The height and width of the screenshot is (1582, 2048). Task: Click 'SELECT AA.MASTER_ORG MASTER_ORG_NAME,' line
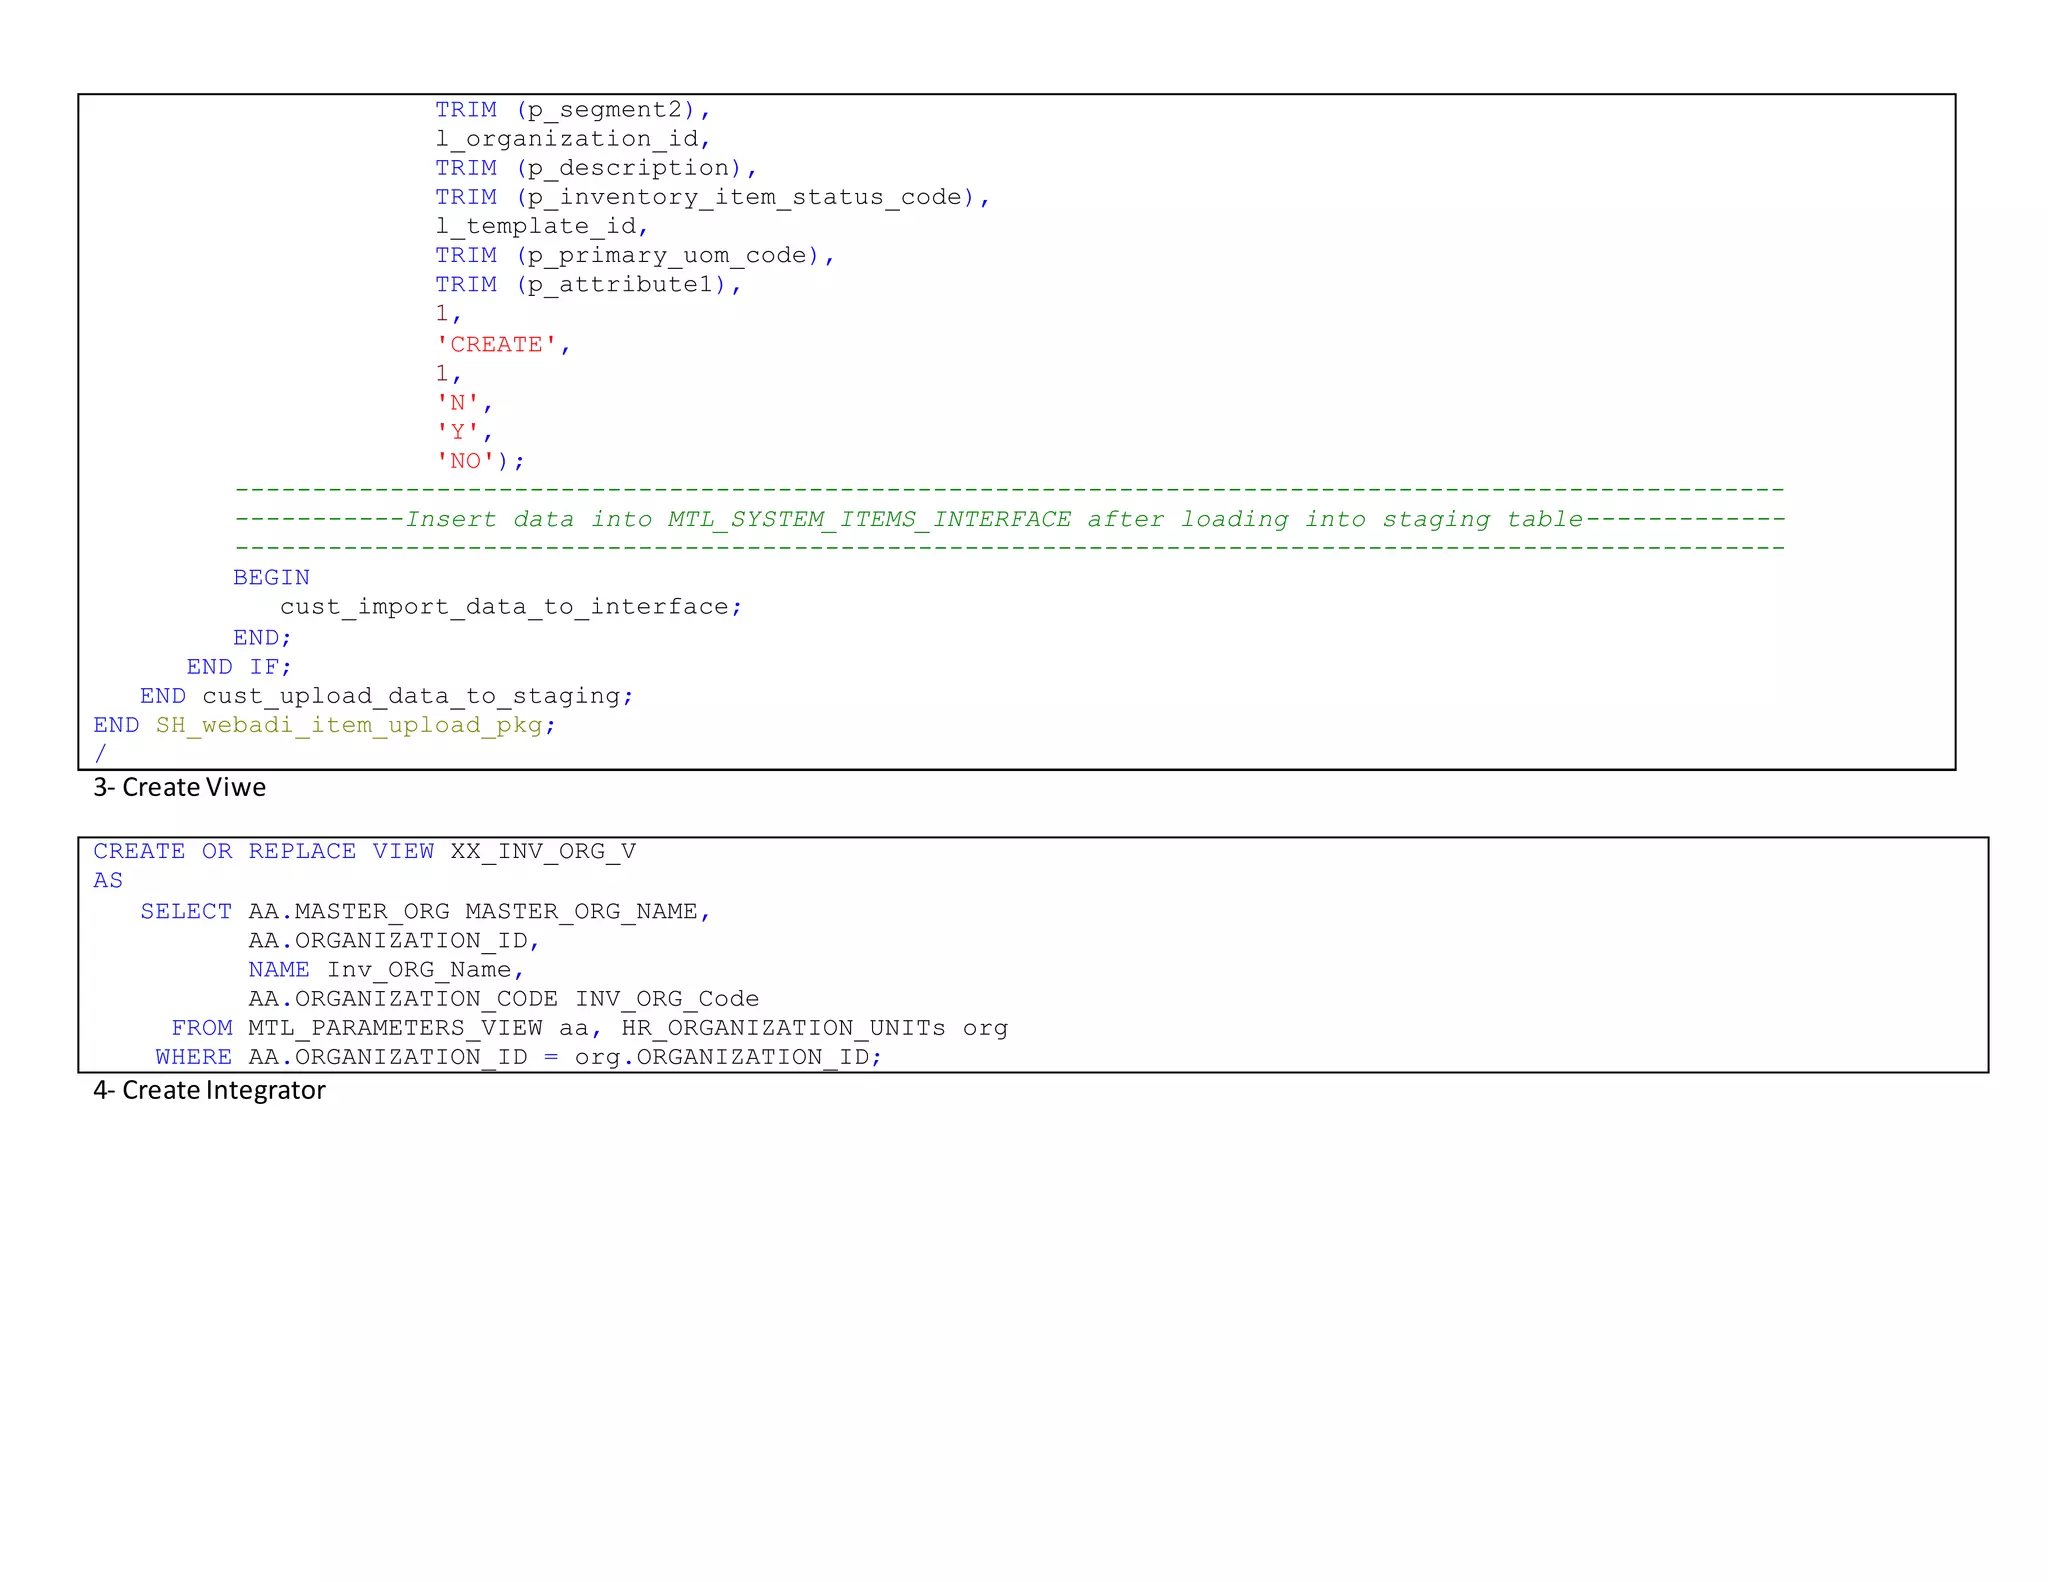[x=426, y=912]
